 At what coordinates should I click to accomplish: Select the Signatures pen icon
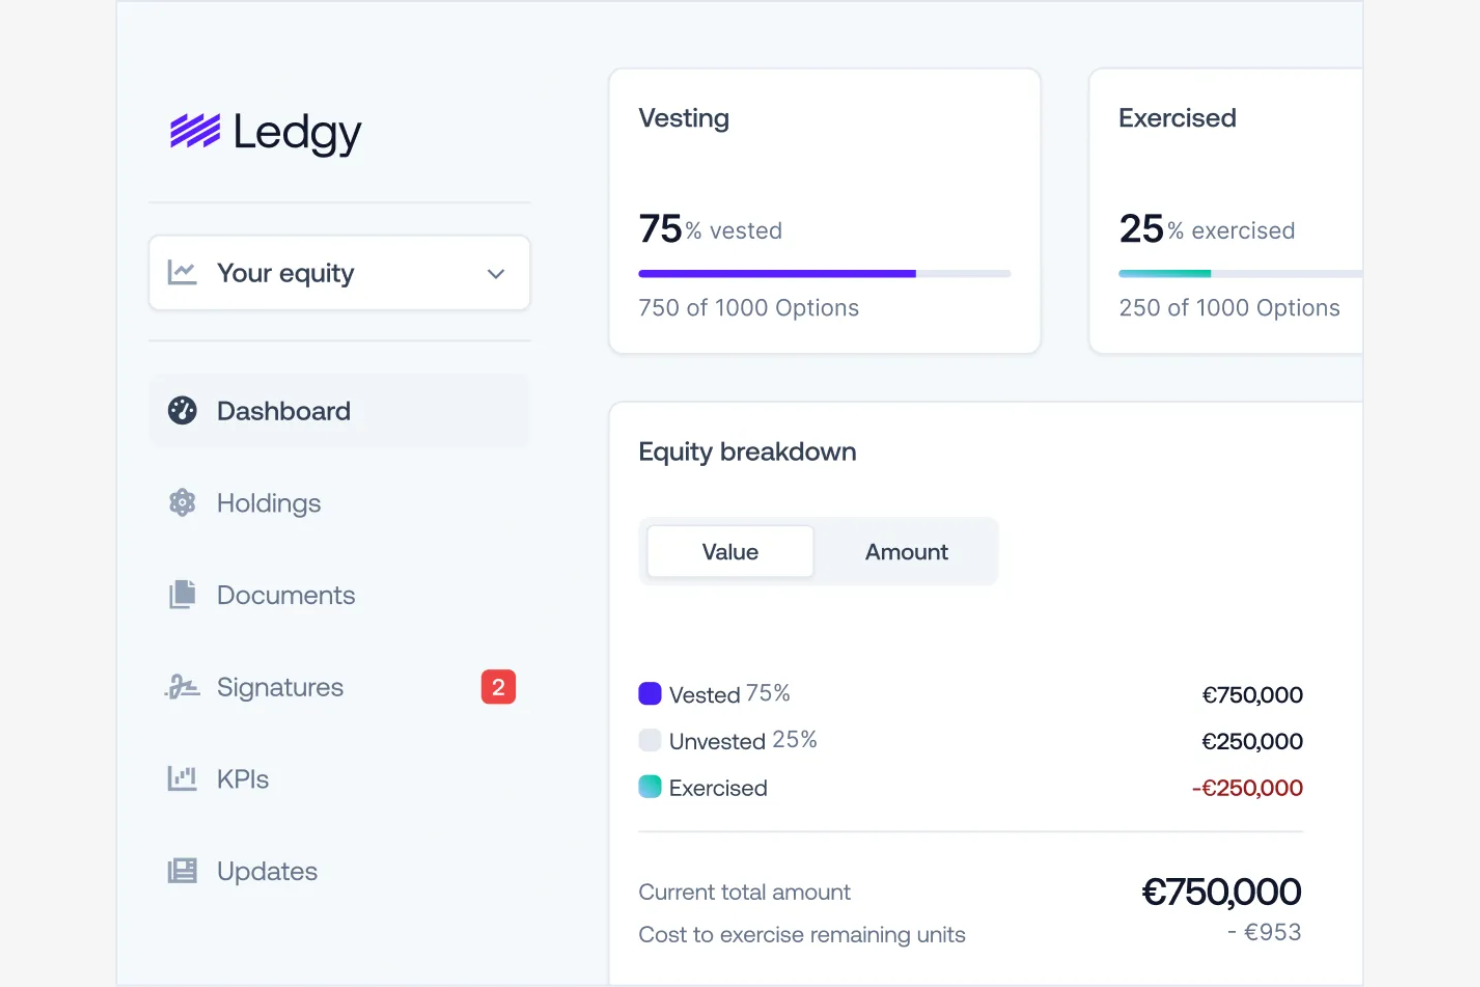(182, 686)
